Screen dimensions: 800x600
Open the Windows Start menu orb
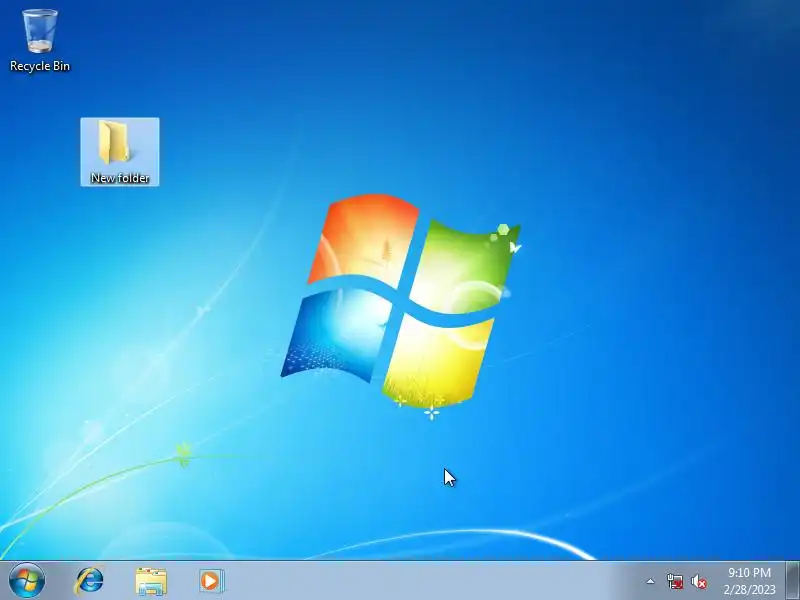coord(27,581)
